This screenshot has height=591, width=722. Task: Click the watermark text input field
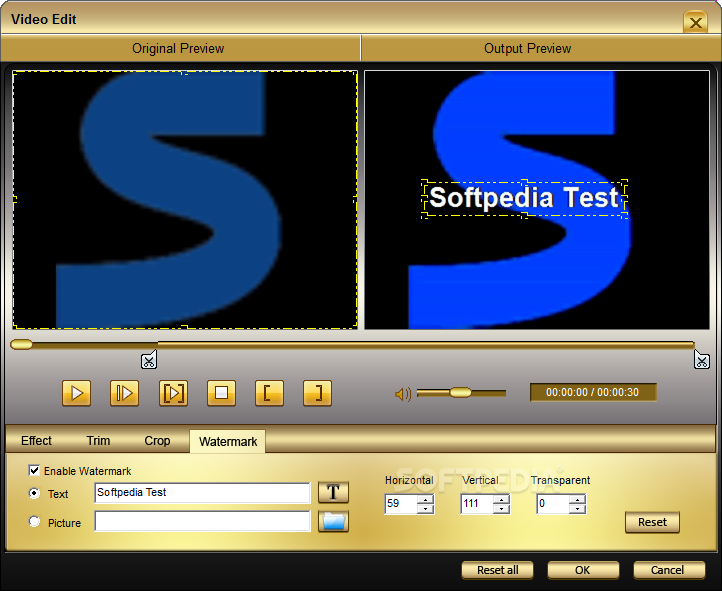[x=203, y=492]
